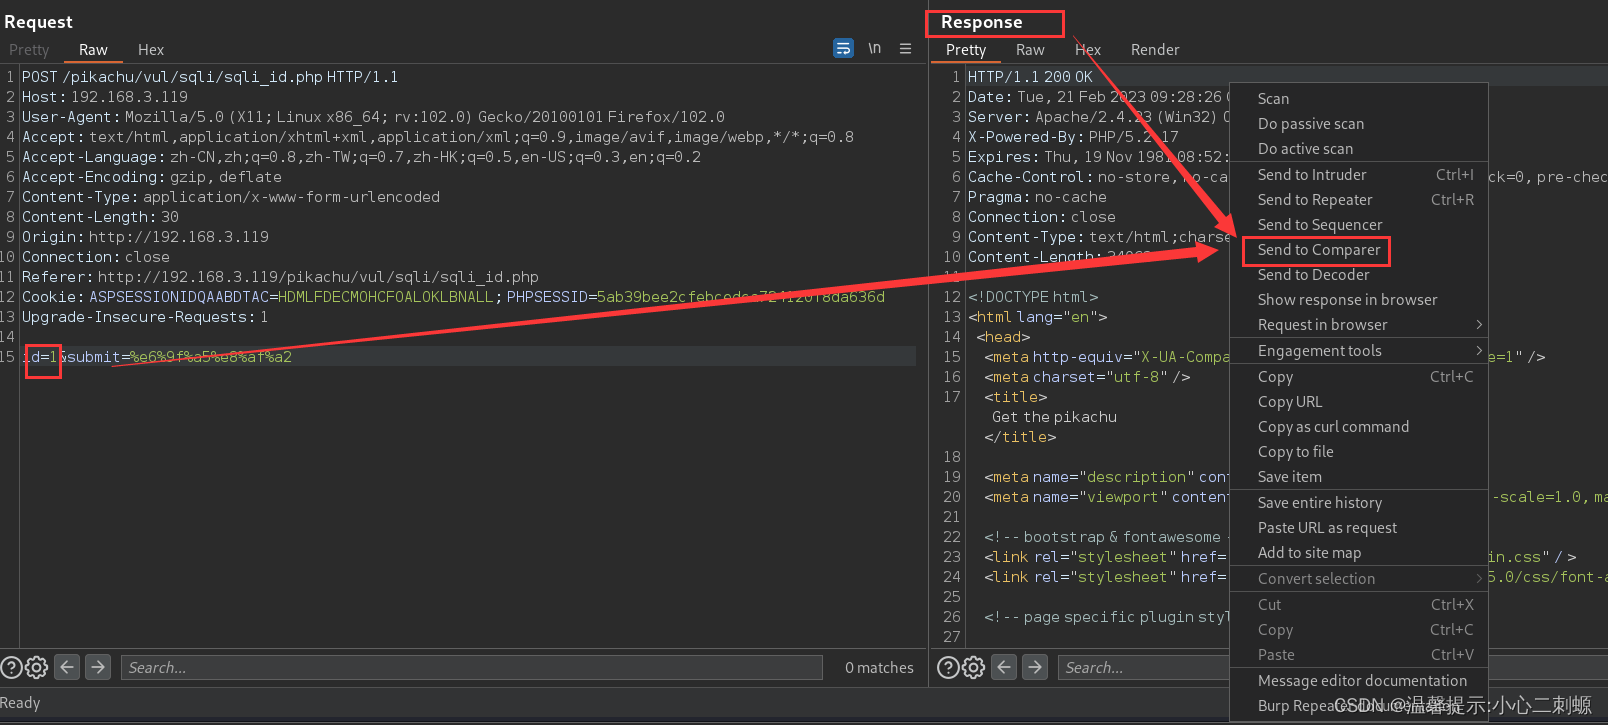Focus the Response search field

(1143, 667)
